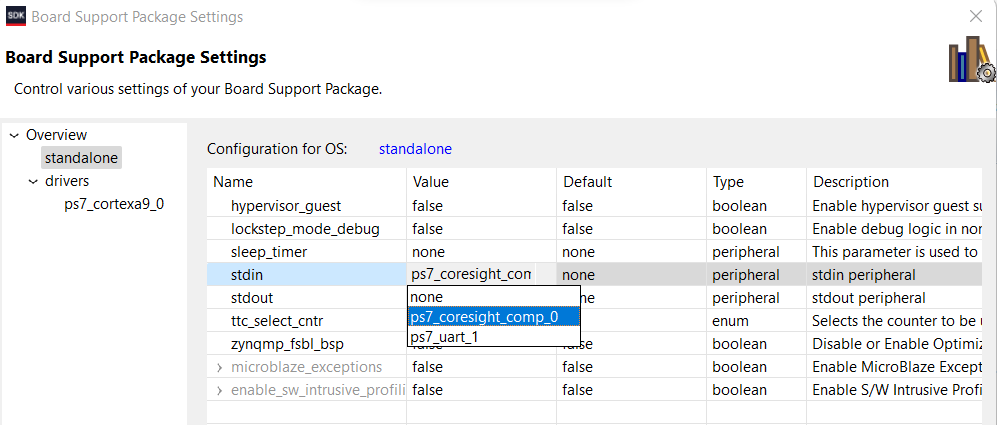Click the Value column header

click(x=431, y=182)
